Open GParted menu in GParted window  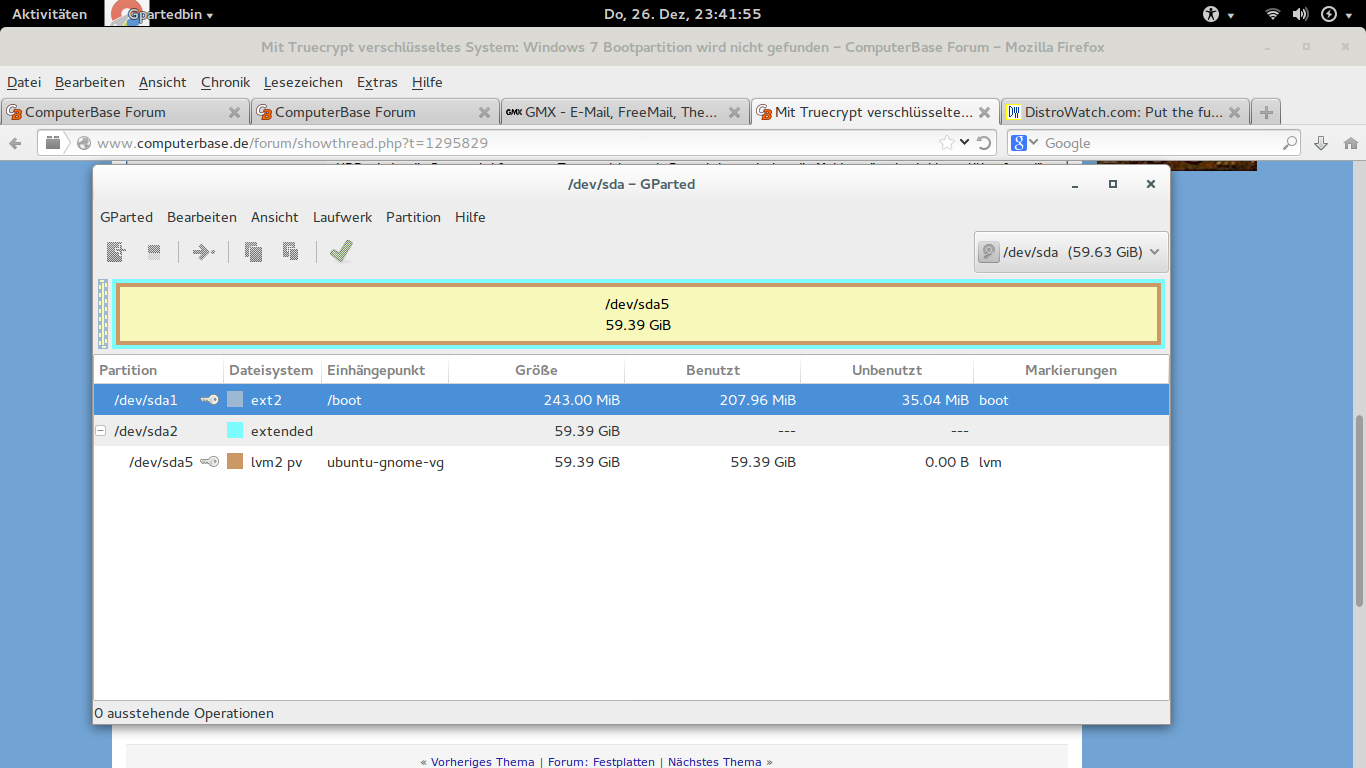(126, 217)
